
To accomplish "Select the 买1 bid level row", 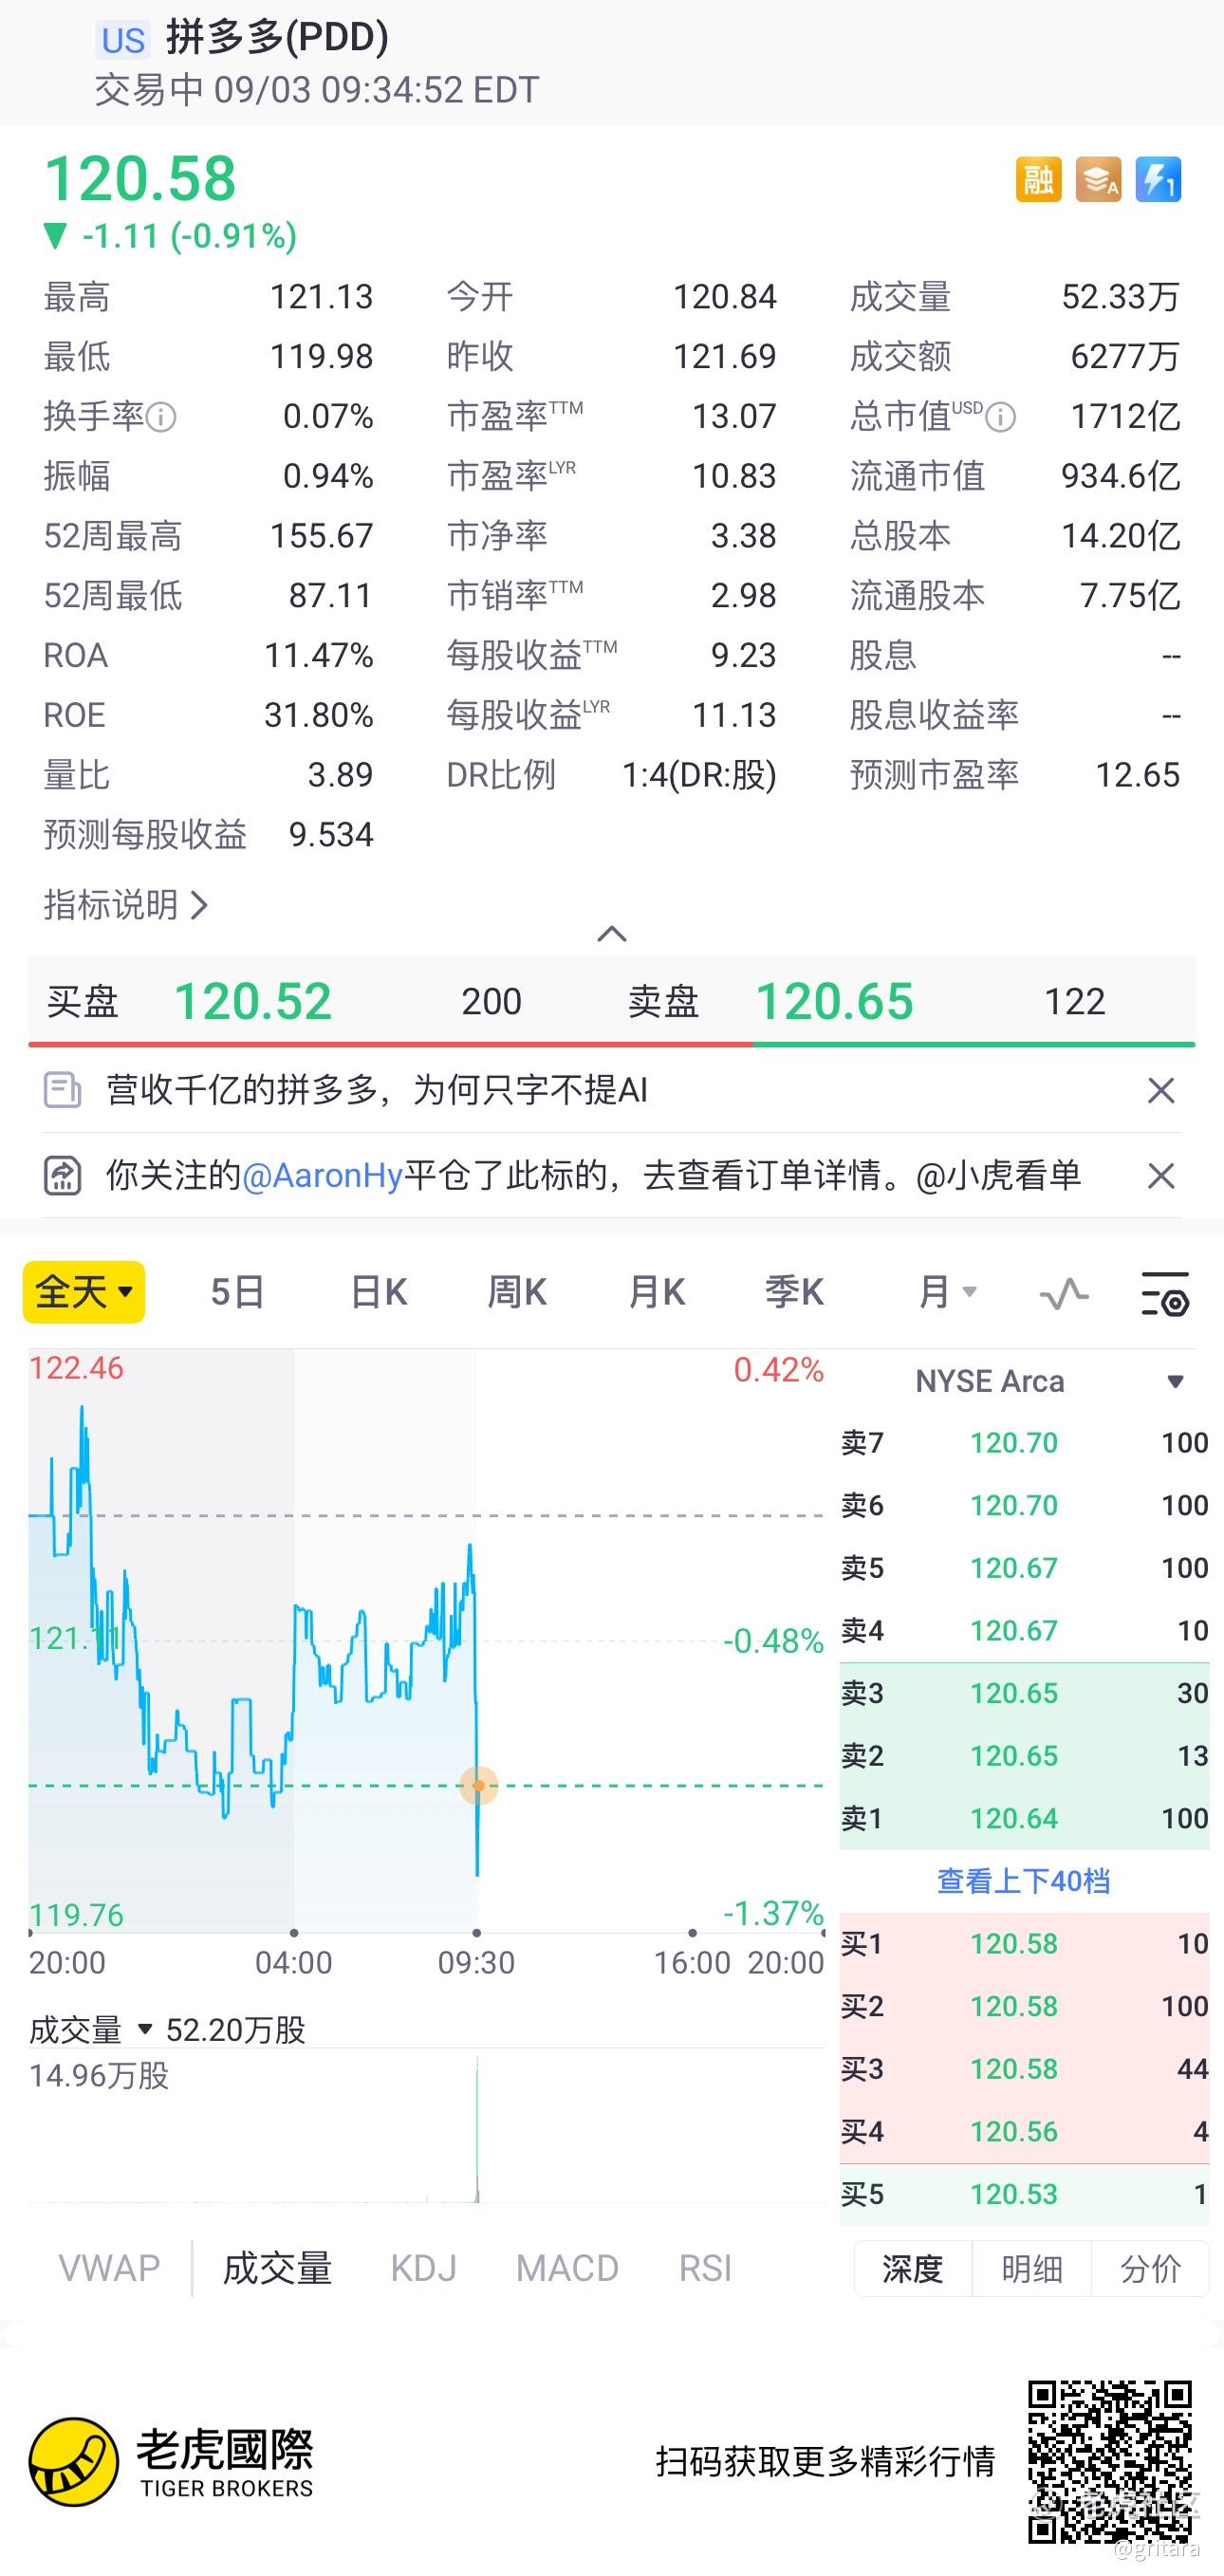I will point(1024,1943).
